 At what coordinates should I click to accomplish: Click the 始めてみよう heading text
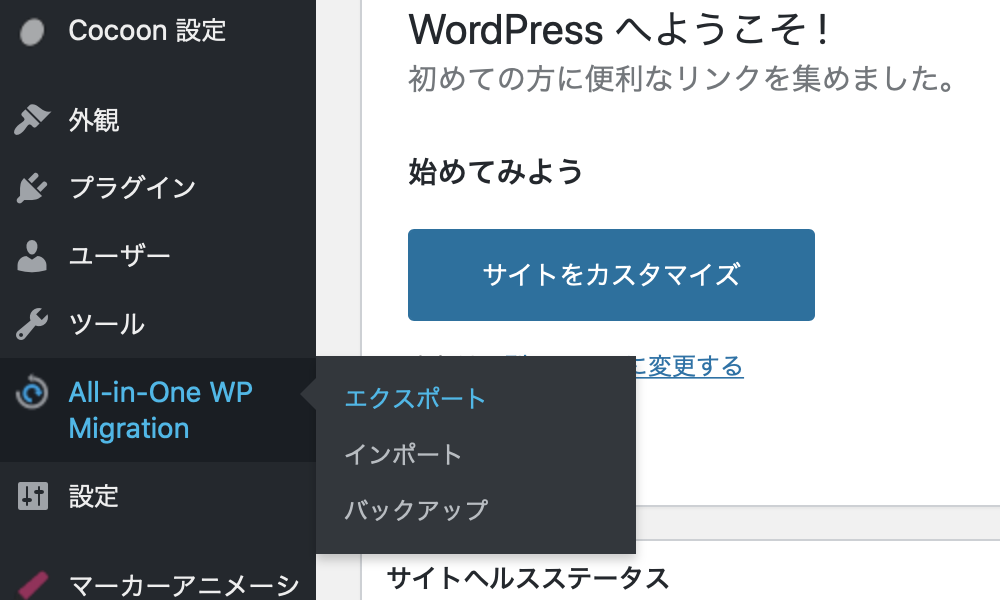(496, 172)
